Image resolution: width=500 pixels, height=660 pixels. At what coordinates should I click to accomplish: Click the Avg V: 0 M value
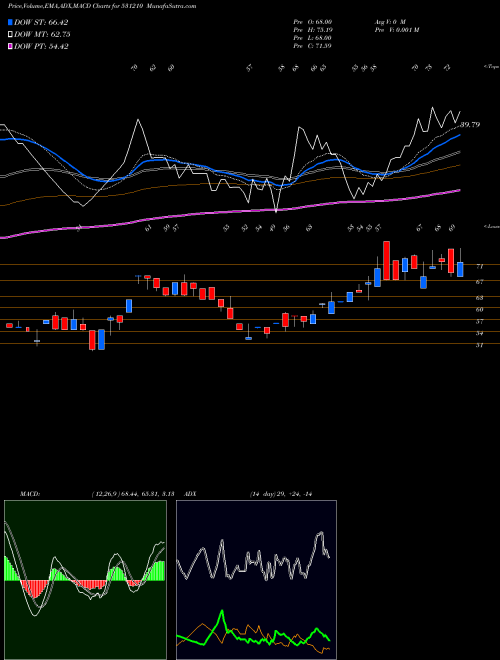pos(389,21)
